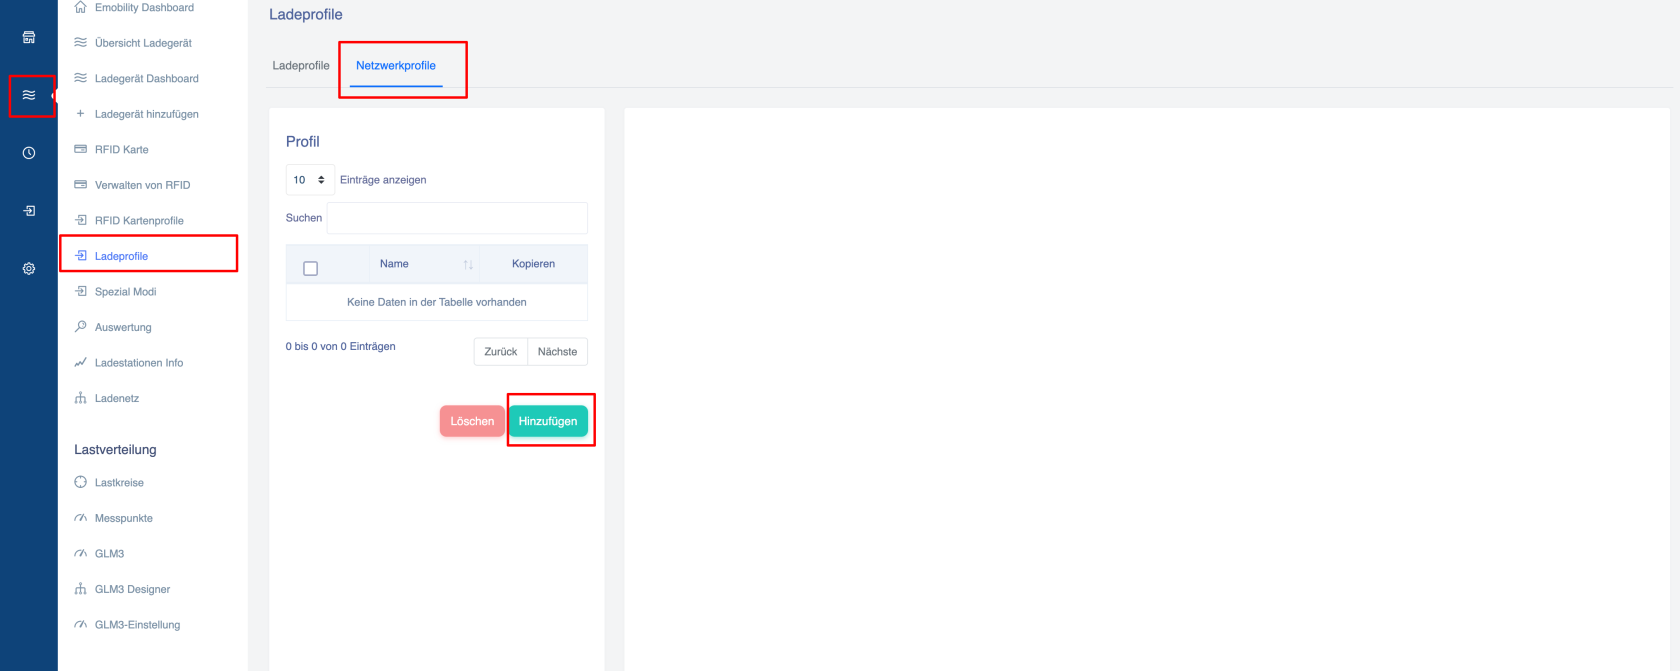Open the clock icon in the blue rail
This screenshot has width=1680, height=671.
pos(29,153)
